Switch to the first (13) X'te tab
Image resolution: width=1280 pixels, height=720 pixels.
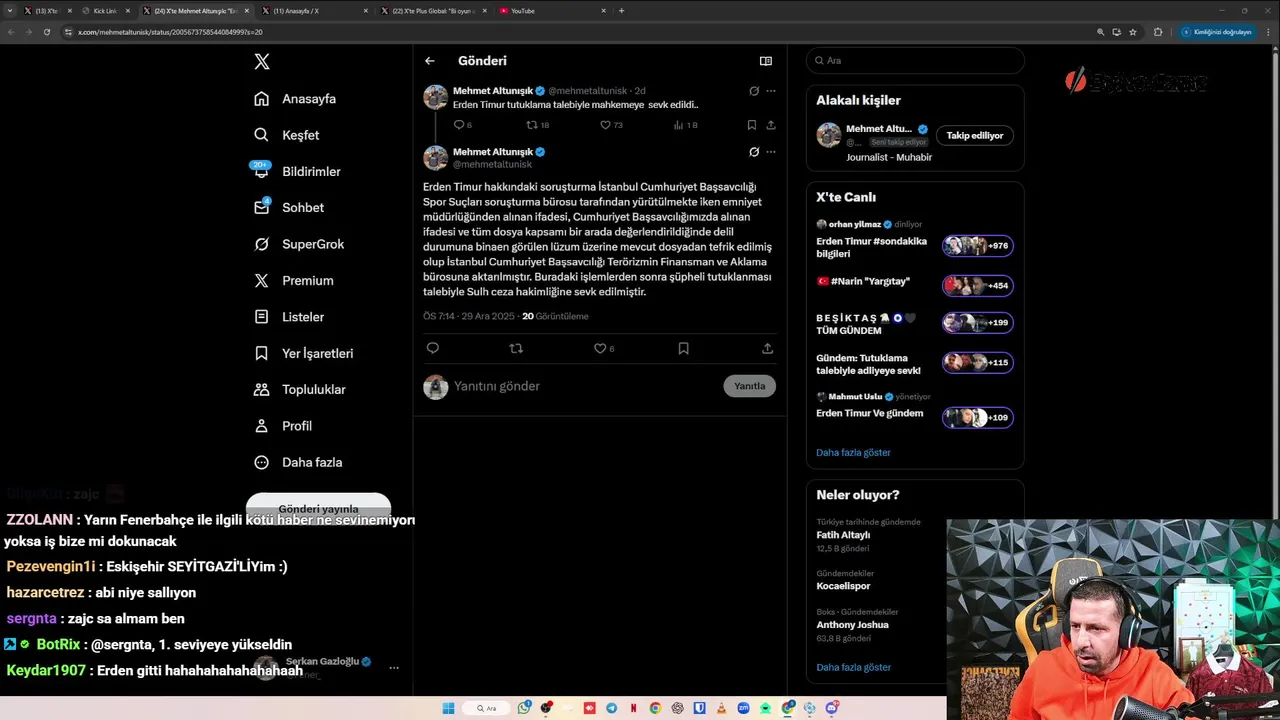46,11
